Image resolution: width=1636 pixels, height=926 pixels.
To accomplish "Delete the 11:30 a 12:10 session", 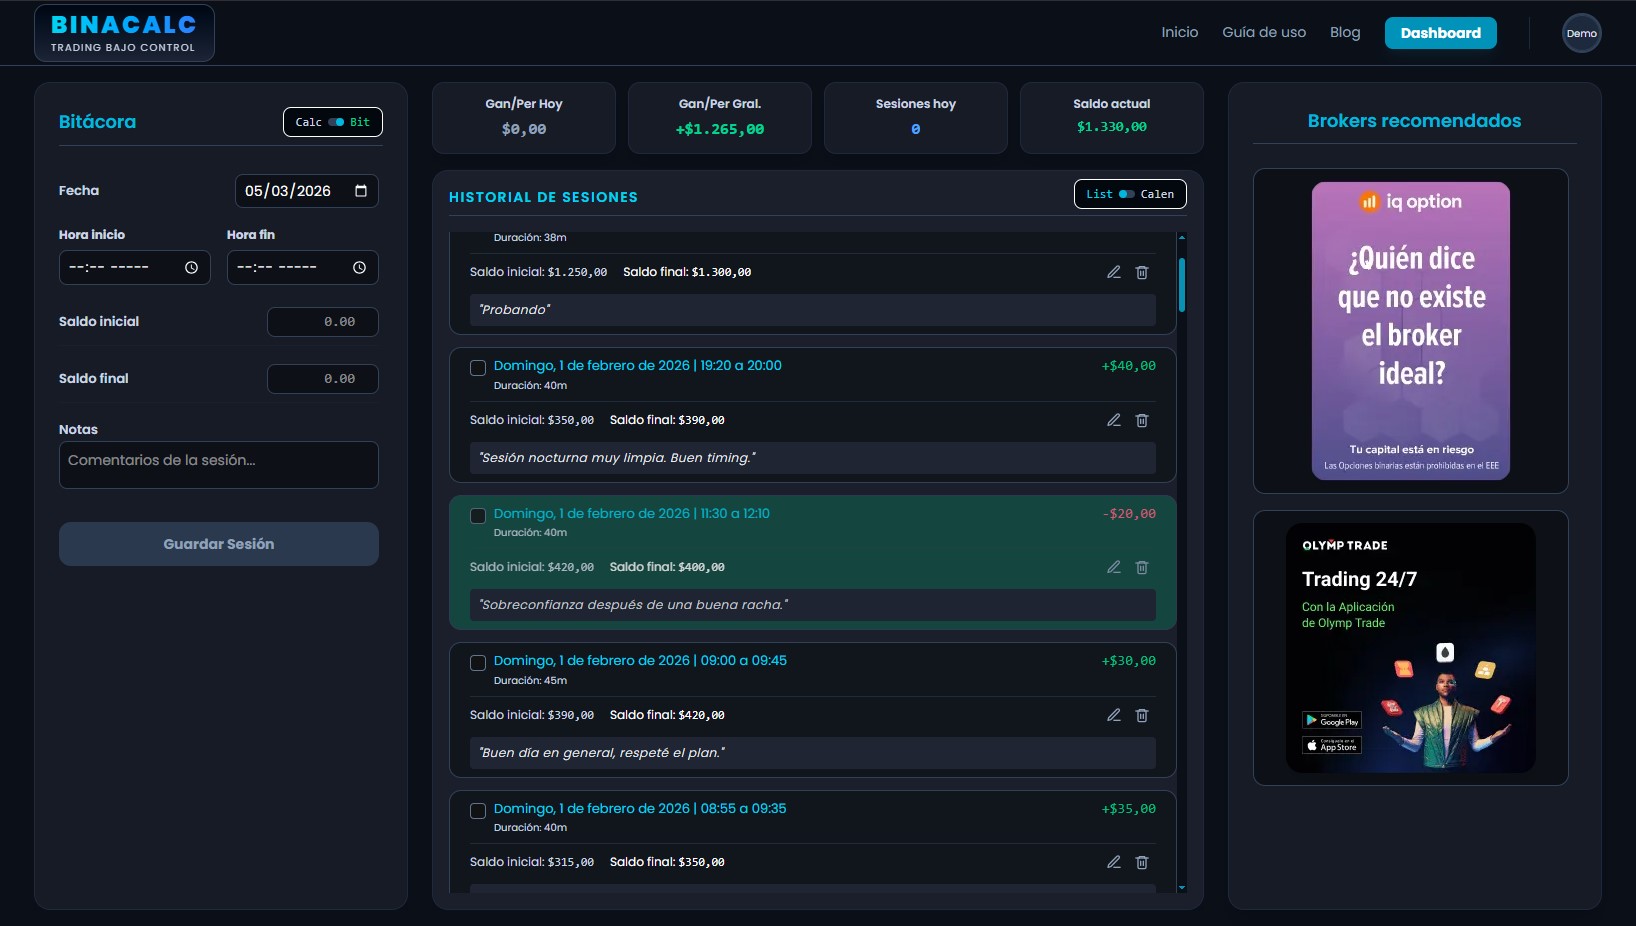I will (x=1142, y=567).
